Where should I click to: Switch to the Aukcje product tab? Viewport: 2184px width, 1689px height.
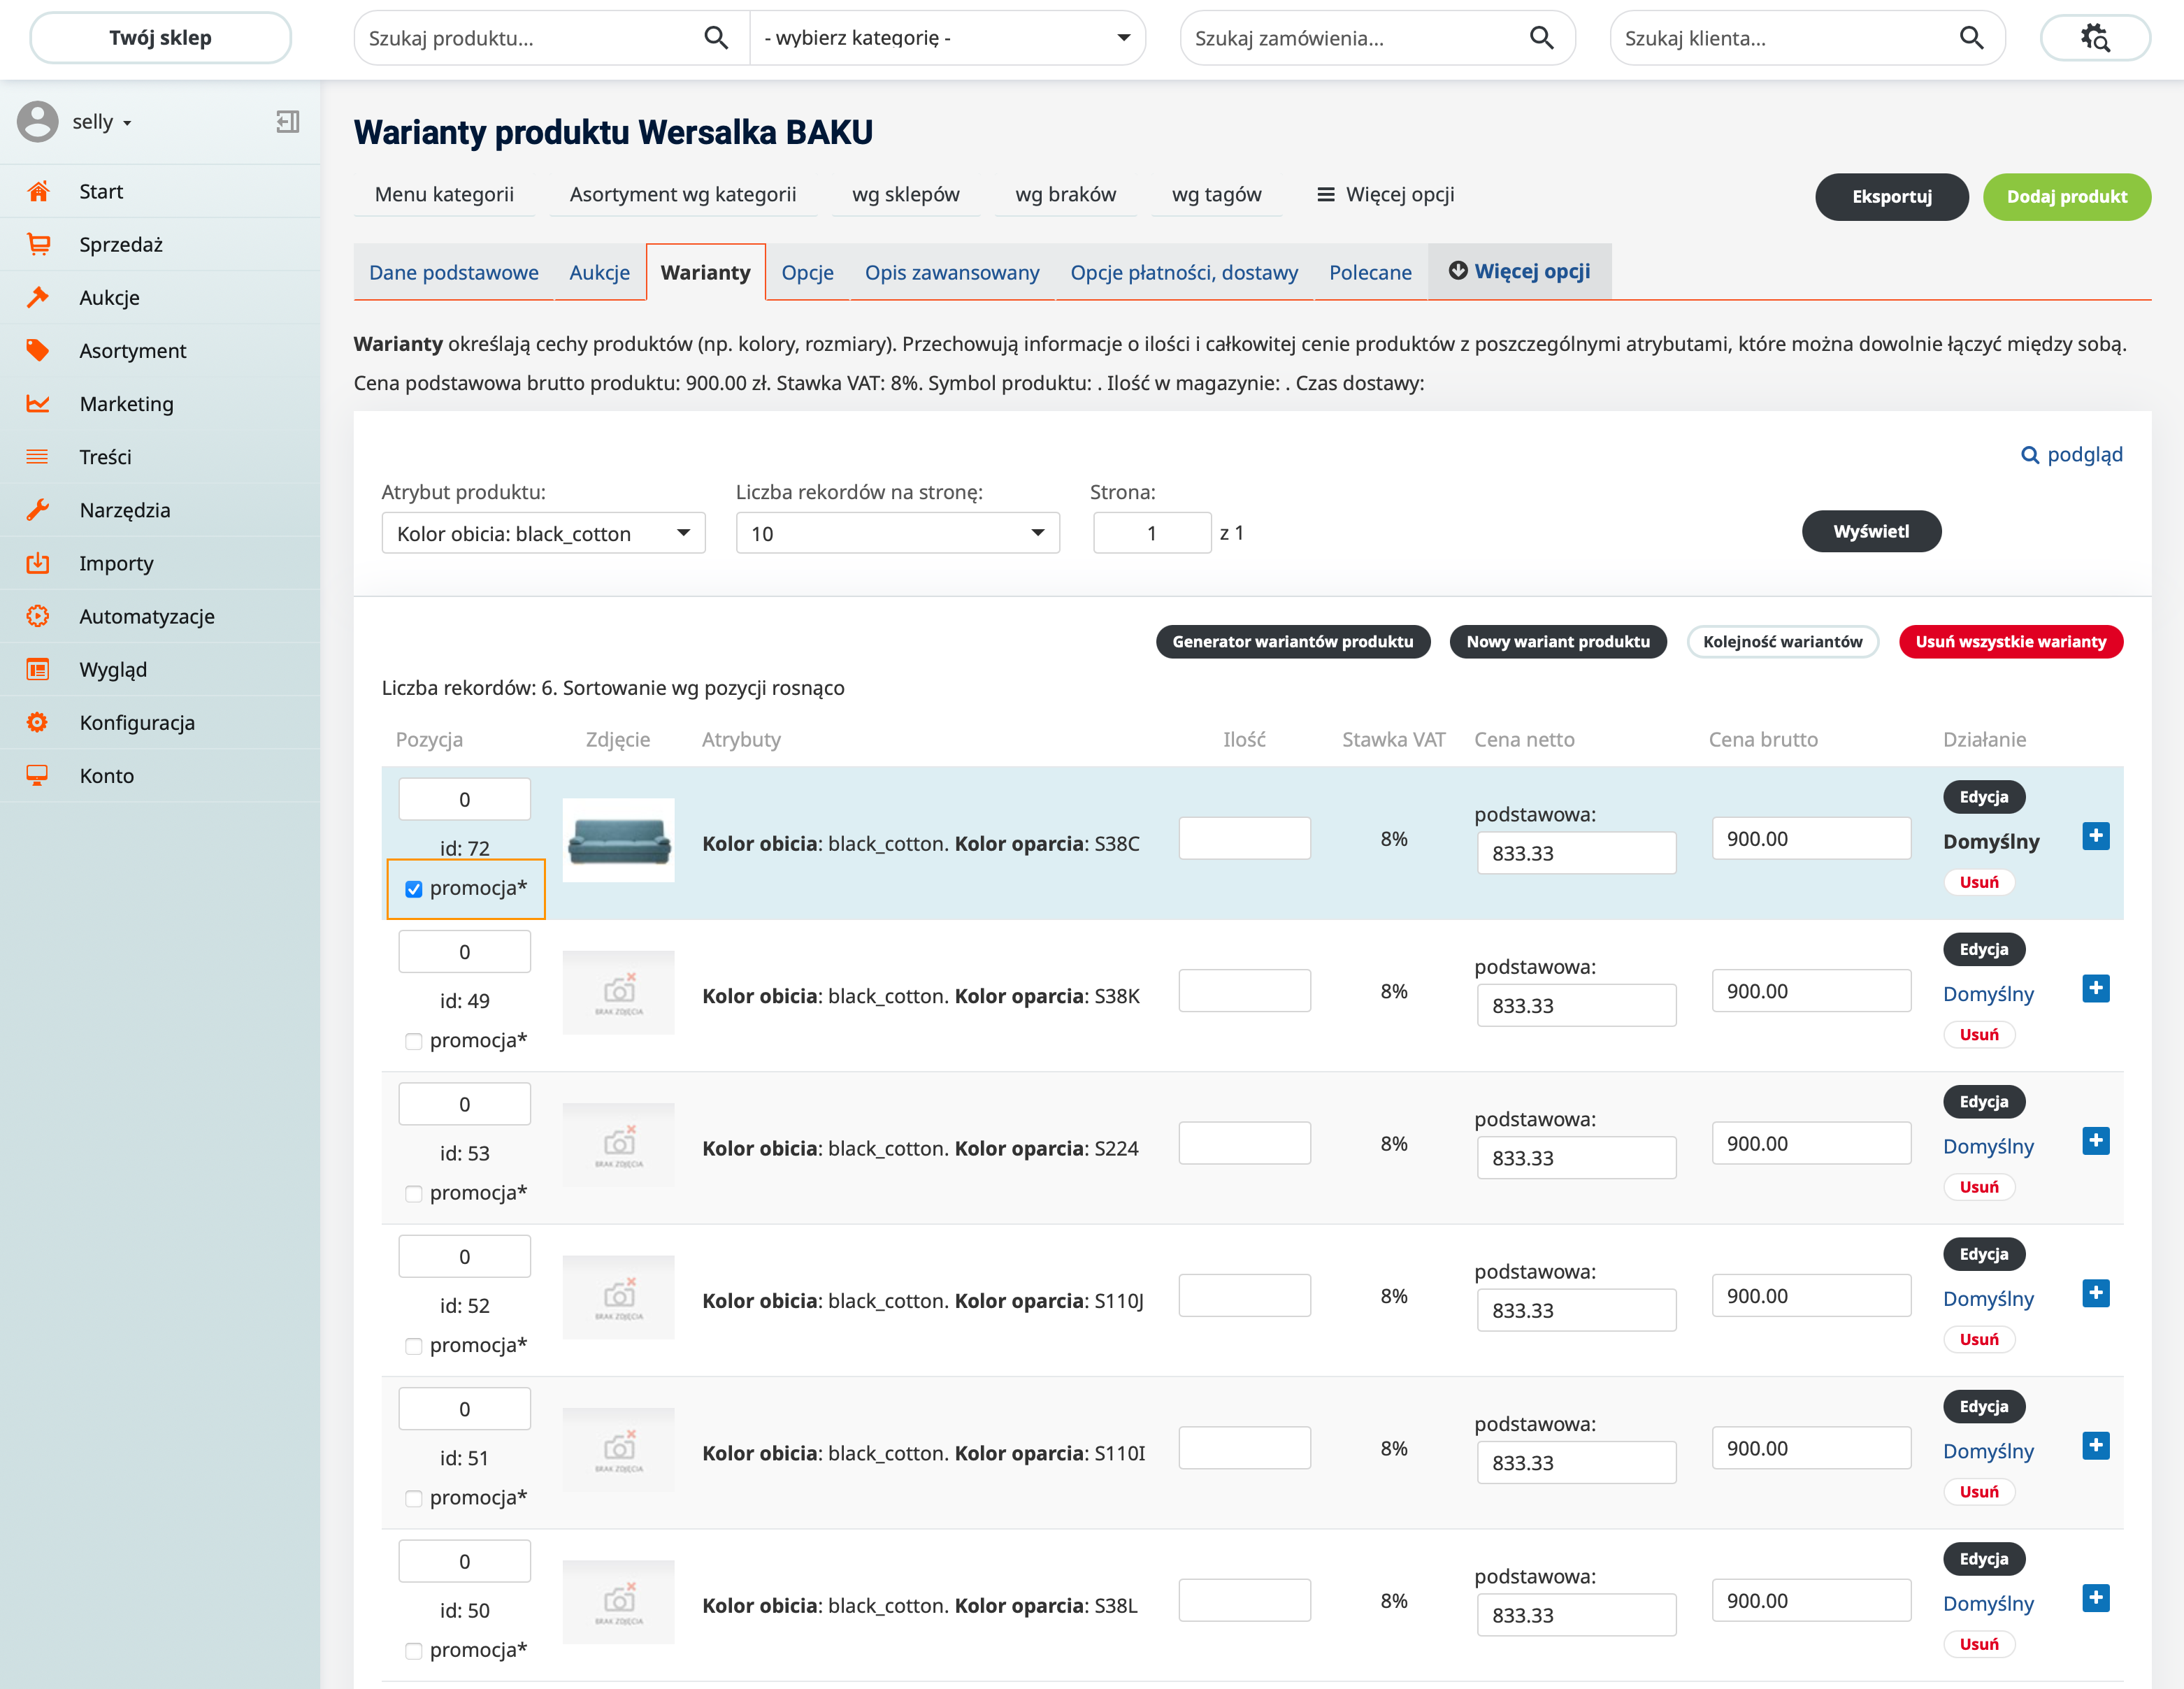pyautogui.click(x=599, y=272)
